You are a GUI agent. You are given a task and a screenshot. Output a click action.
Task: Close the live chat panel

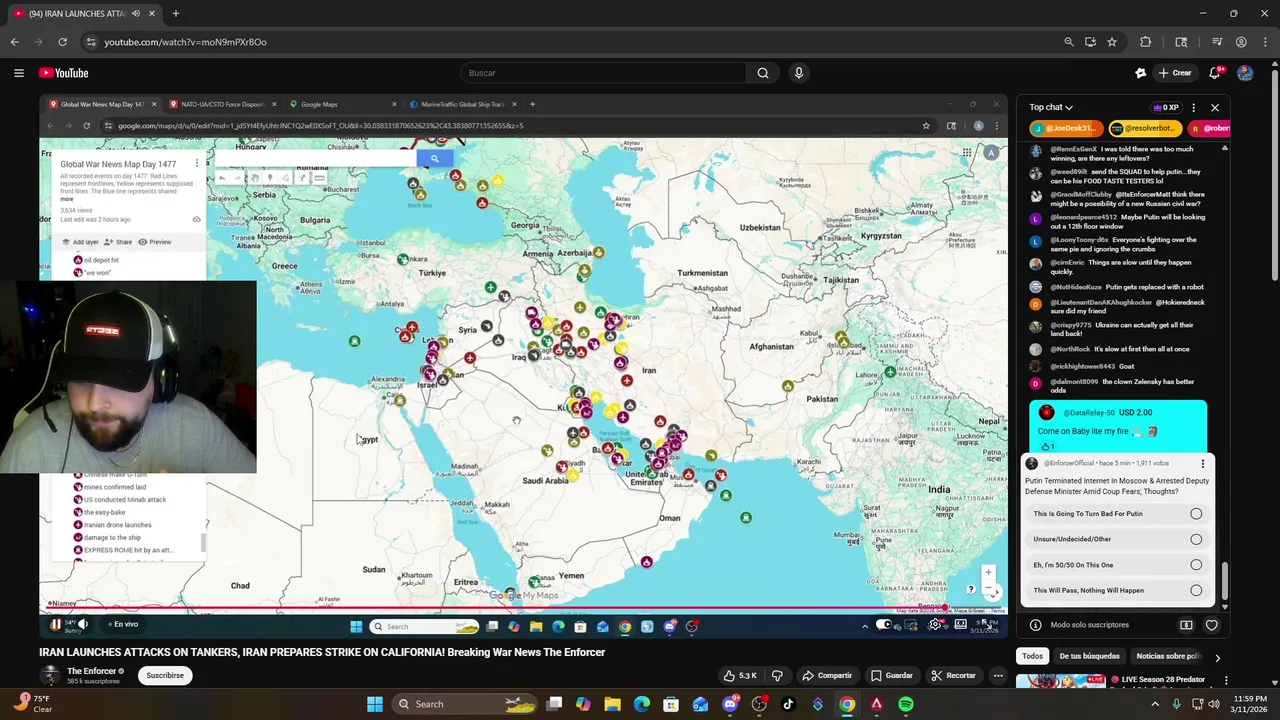click(1215, 107)
